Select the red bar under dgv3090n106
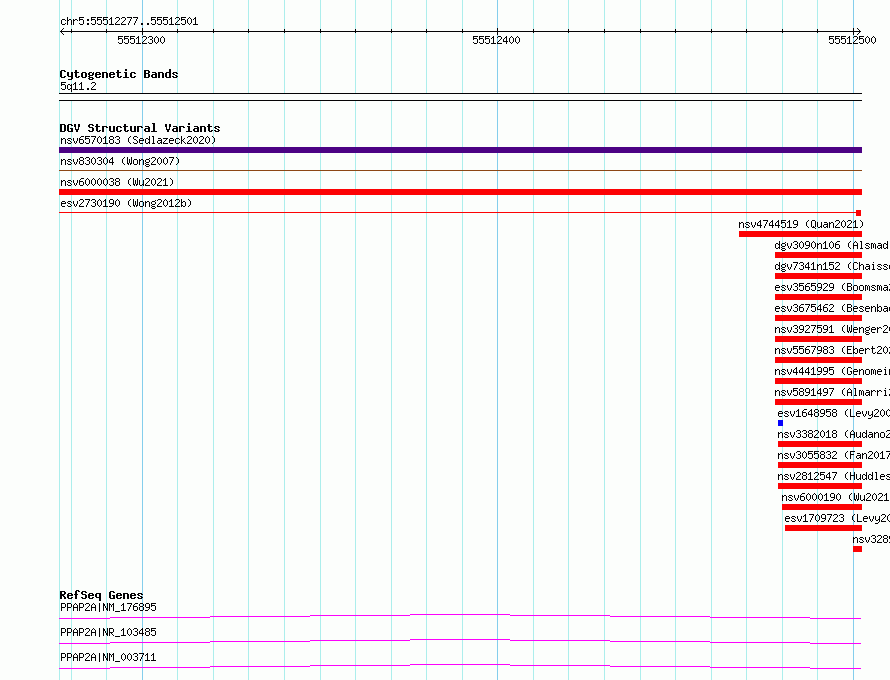Screen dimensions: 890x680 coord(818,255)
